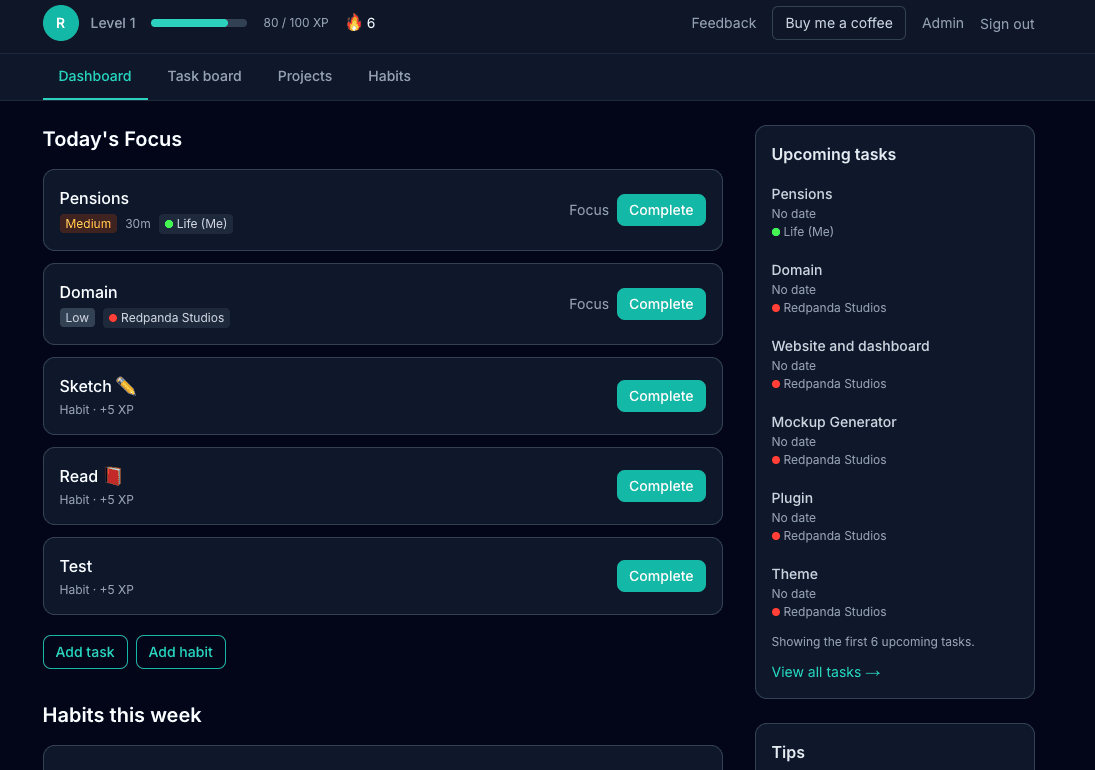
Task: Click the red dot under Theme in Upcoming tasks
Action: tap(775, 612)
